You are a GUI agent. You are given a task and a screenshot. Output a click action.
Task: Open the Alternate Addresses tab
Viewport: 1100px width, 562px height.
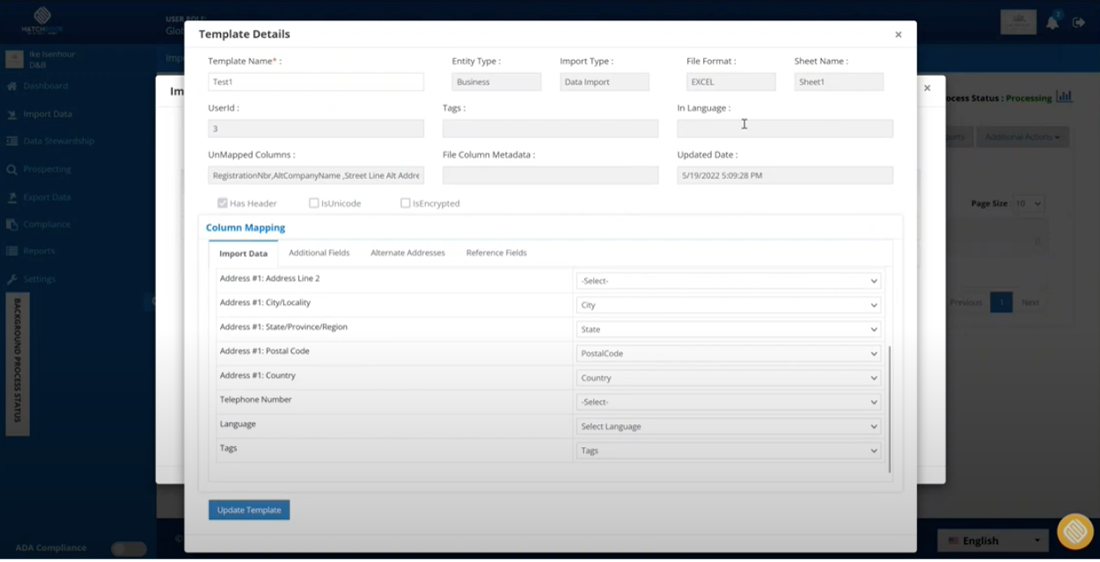tap(408, 253)
